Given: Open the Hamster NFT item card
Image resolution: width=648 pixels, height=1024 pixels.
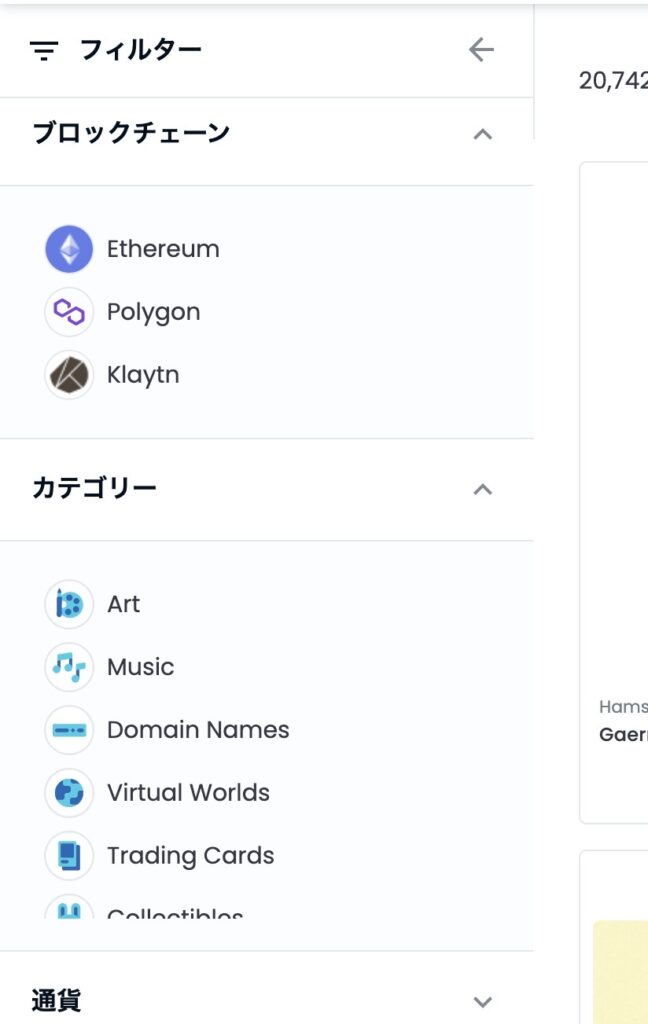Looking at the screenshot, I should 614,493.
